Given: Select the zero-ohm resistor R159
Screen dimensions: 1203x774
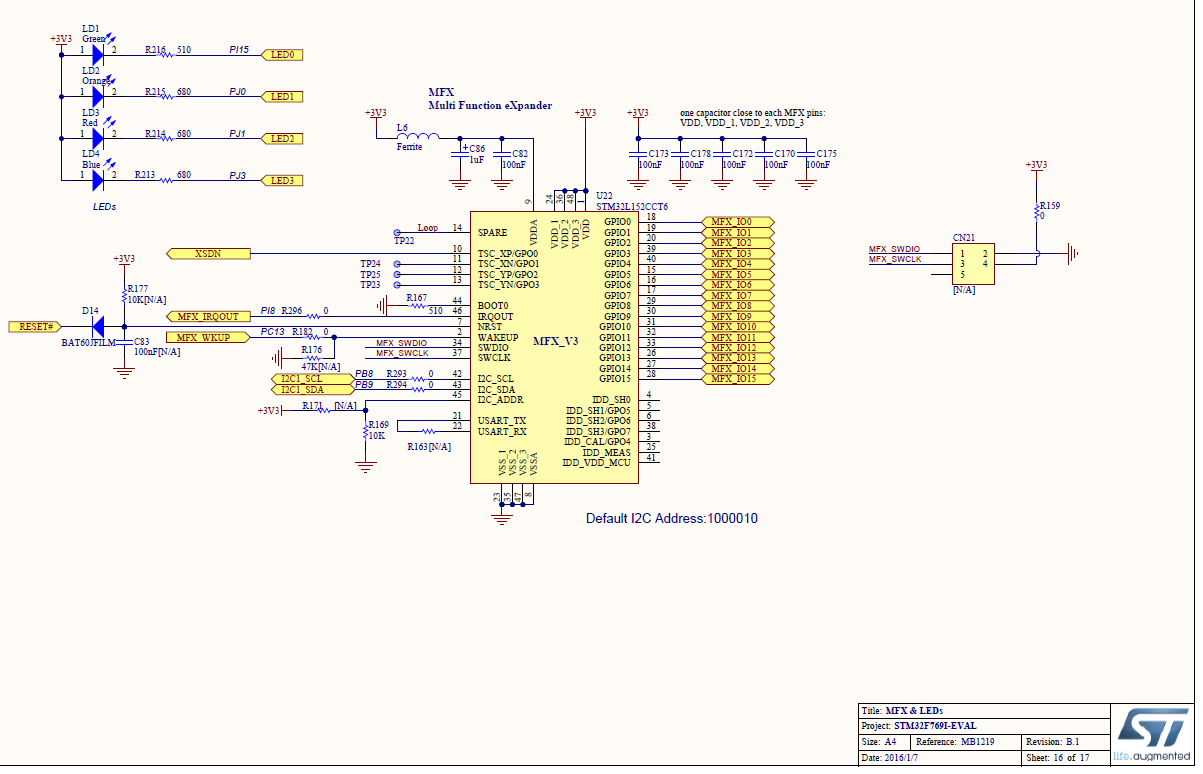Looking at the screenshot, I should [1038, 213].
